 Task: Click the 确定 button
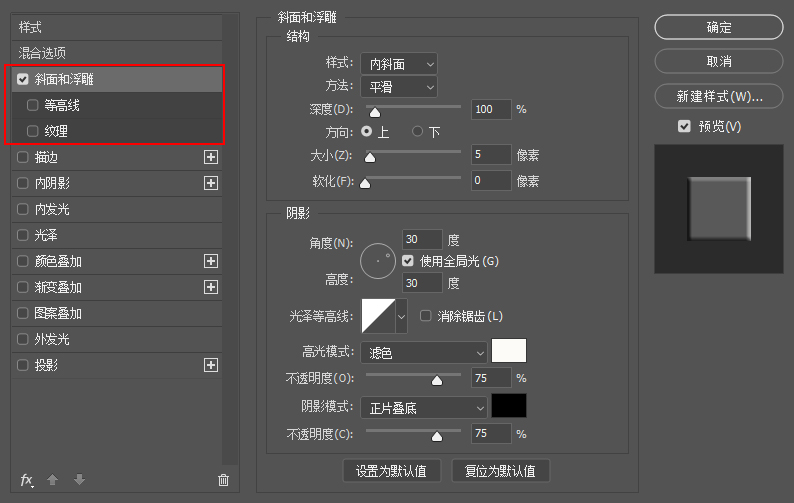click(718, 28)
